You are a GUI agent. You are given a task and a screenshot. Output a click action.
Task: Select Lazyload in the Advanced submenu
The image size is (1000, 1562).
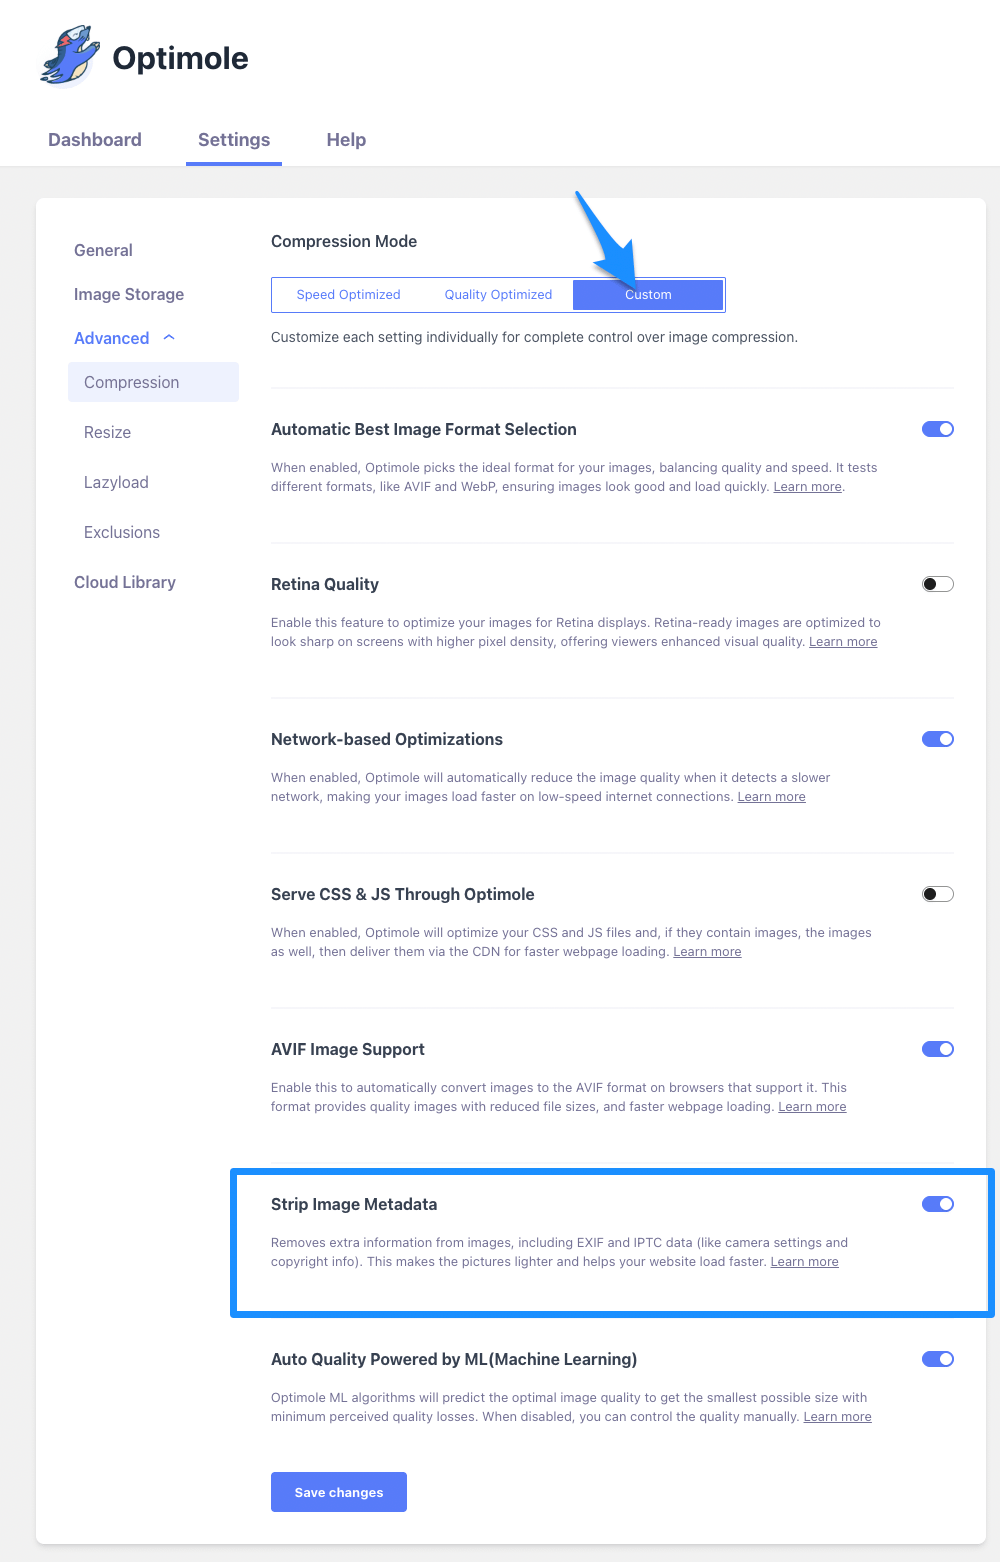coord(116,482)
